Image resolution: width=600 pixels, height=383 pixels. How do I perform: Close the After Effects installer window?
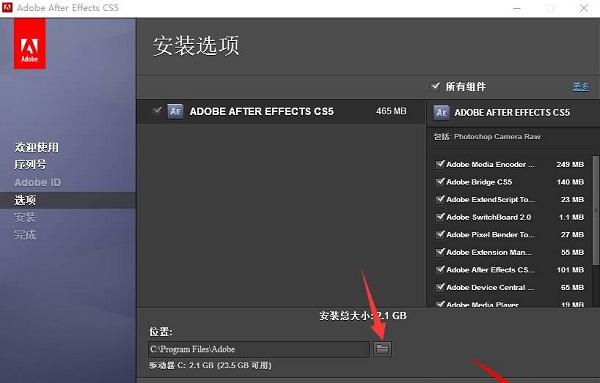(584, 8)
